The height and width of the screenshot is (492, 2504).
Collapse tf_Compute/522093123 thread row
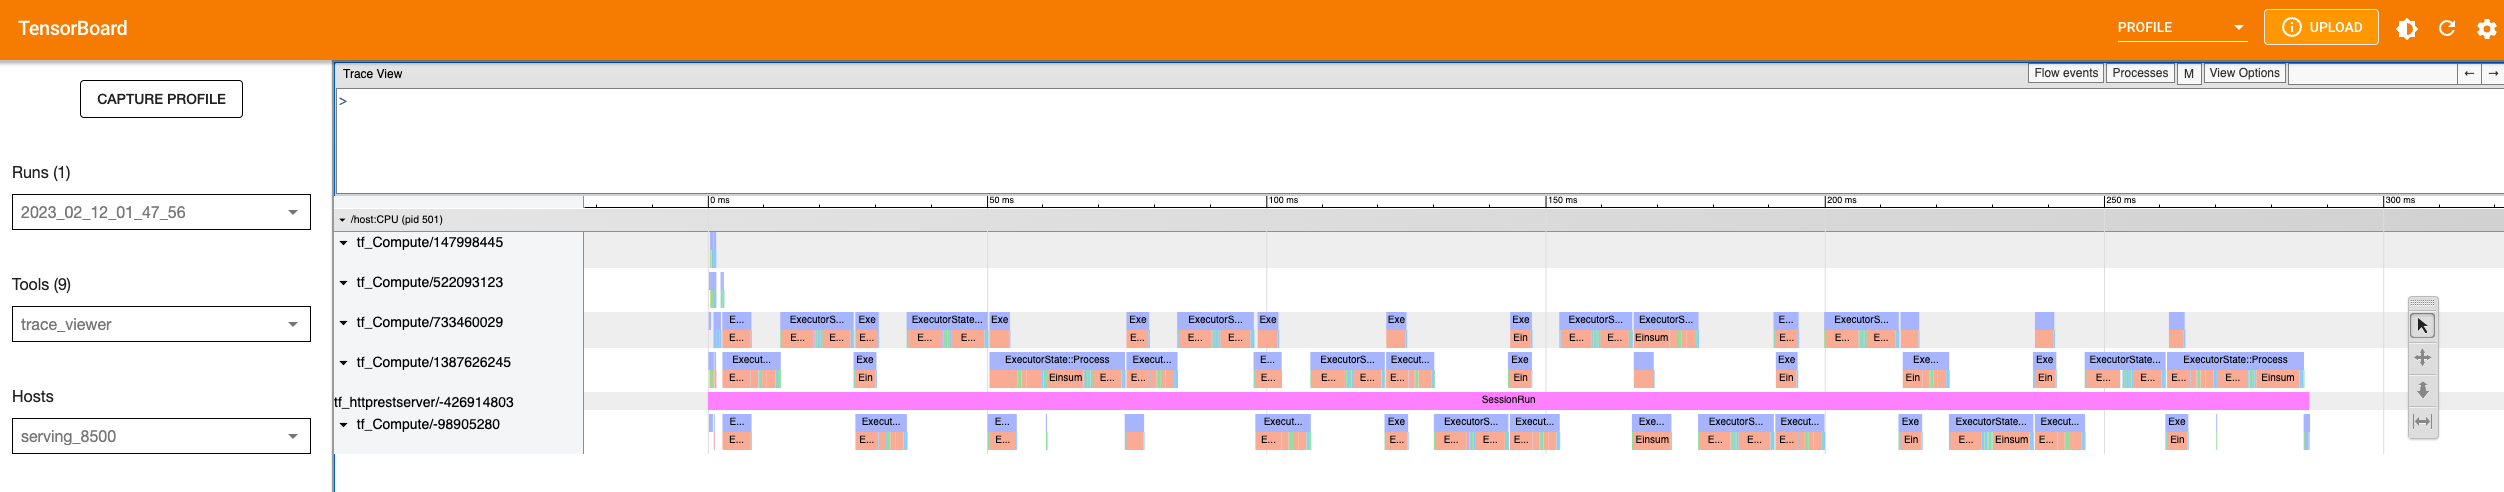click(344, 283)
